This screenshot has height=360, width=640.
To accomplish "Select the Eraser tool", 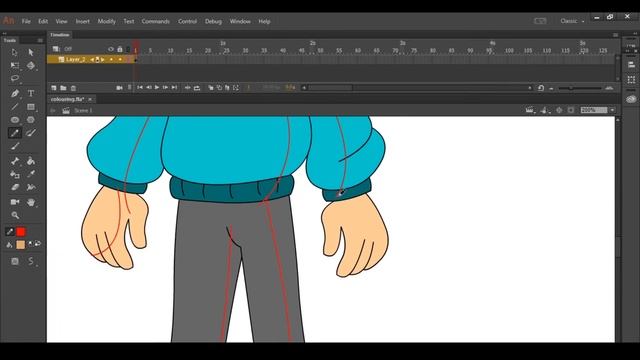I will [x=15, y=187].
